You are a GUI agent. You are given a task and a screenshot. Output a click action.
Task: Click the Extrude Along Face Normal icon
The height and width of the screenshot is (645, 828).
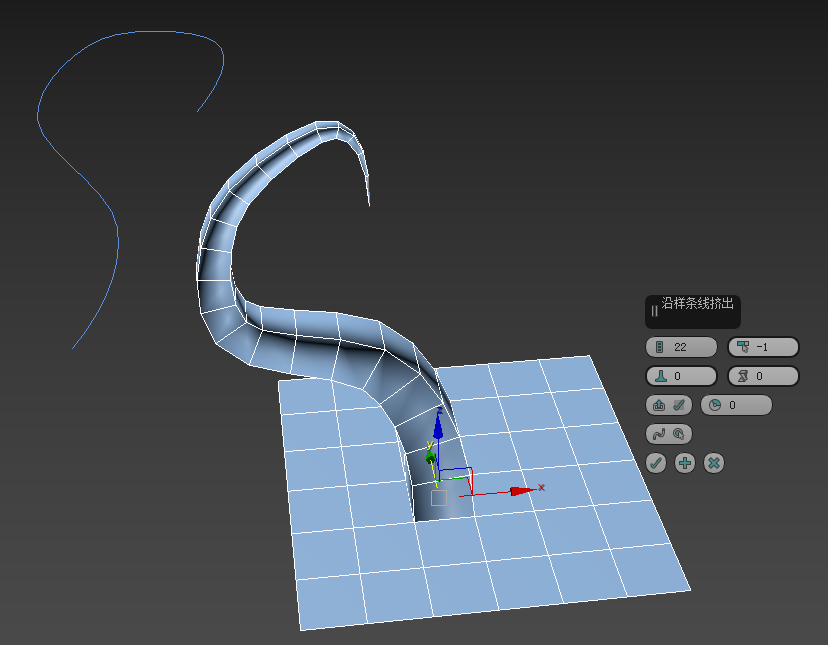pyautogui.click(x=659, y=405)
